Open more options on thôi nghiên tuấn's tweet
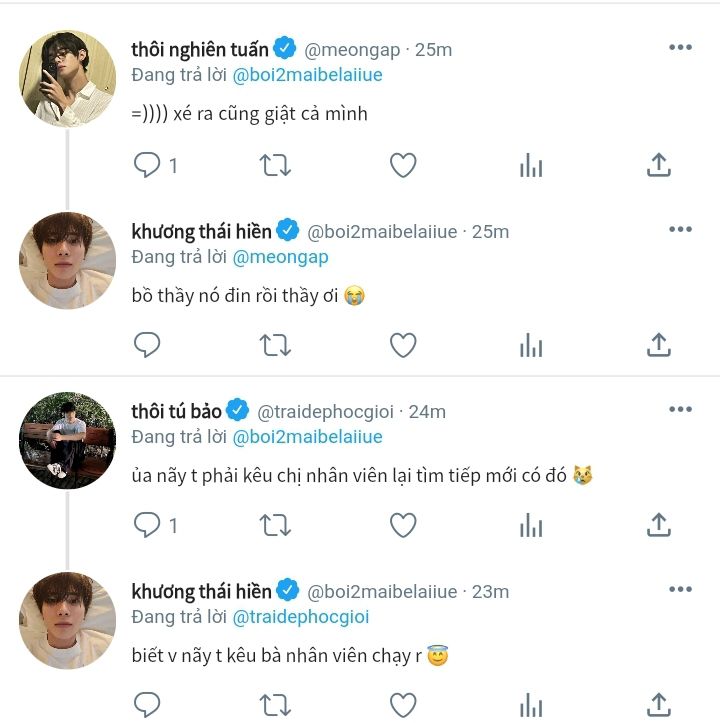720x723 pixels. pos(680,48)
